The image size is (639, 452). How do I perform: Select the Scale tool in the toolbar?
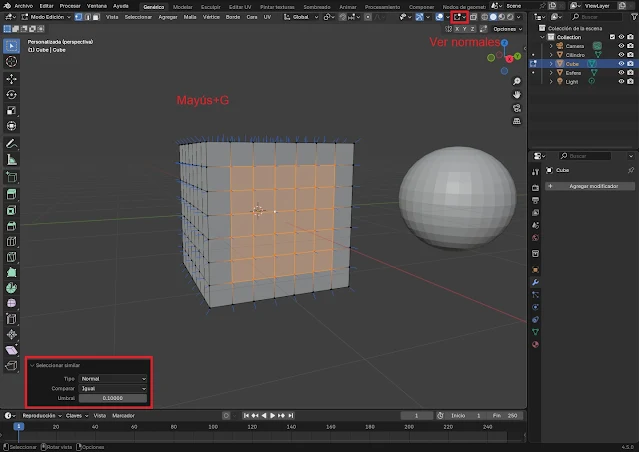click(11, 110)
